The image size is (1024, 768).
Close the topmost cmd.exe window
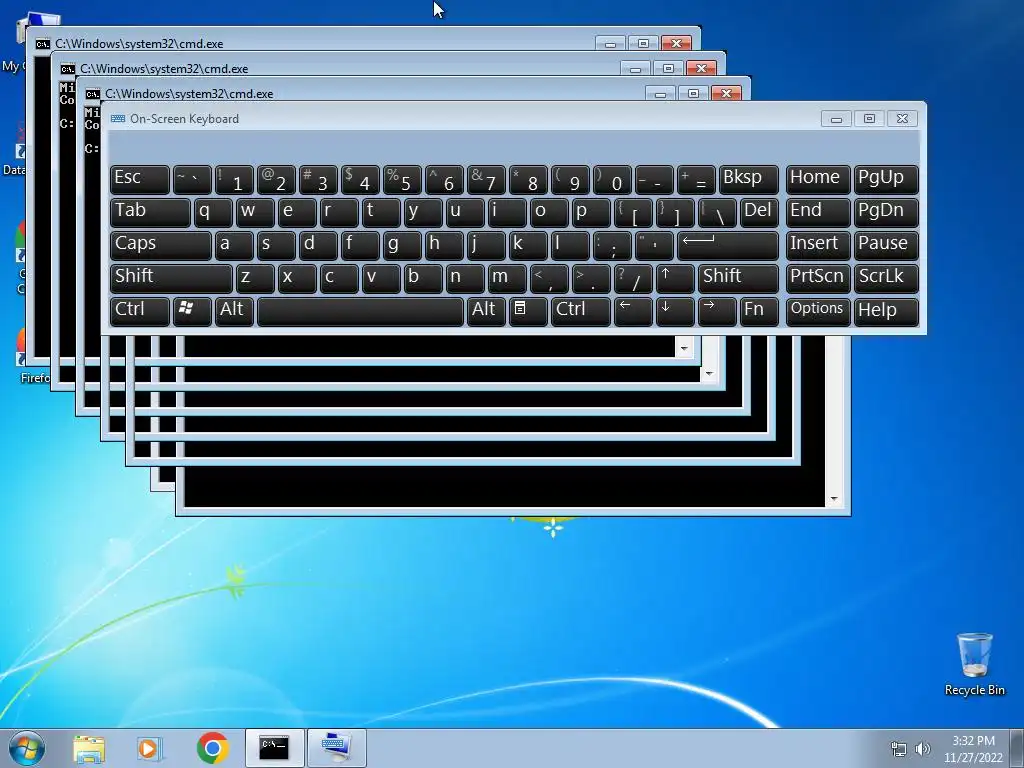676,44
